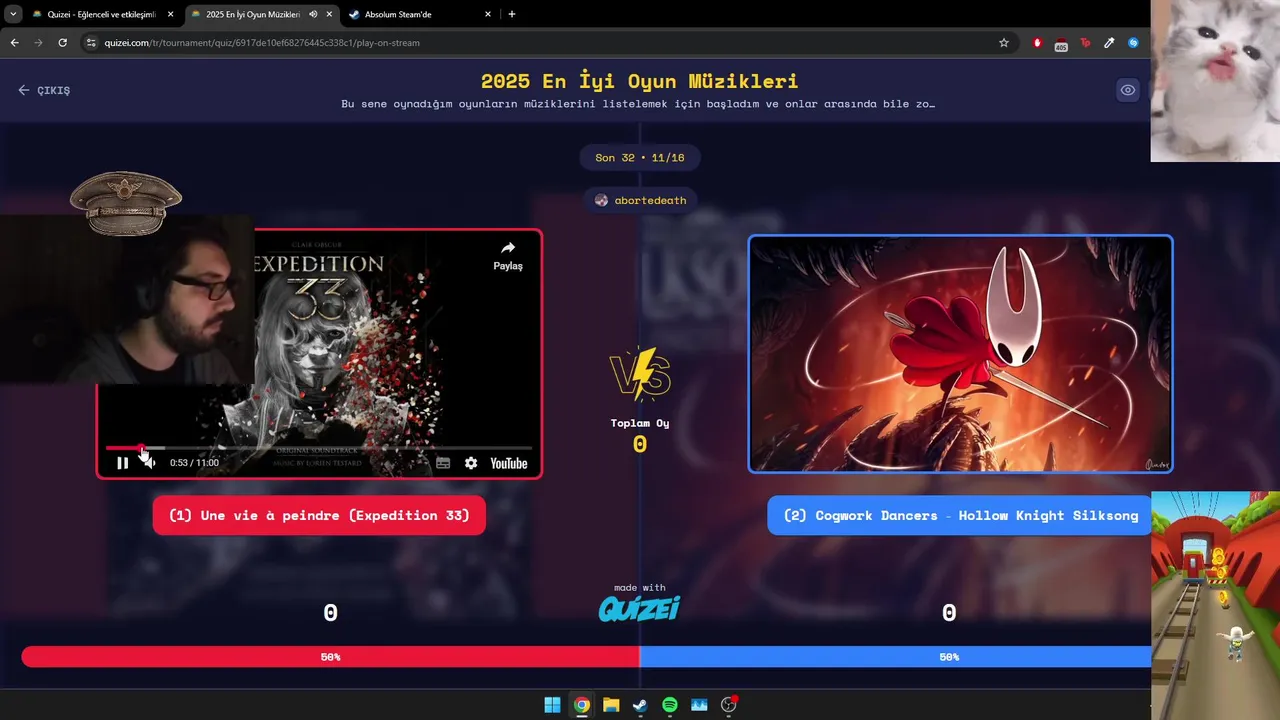
Task: Open the abortedeath creator link
Action: (x=640, y=200)
